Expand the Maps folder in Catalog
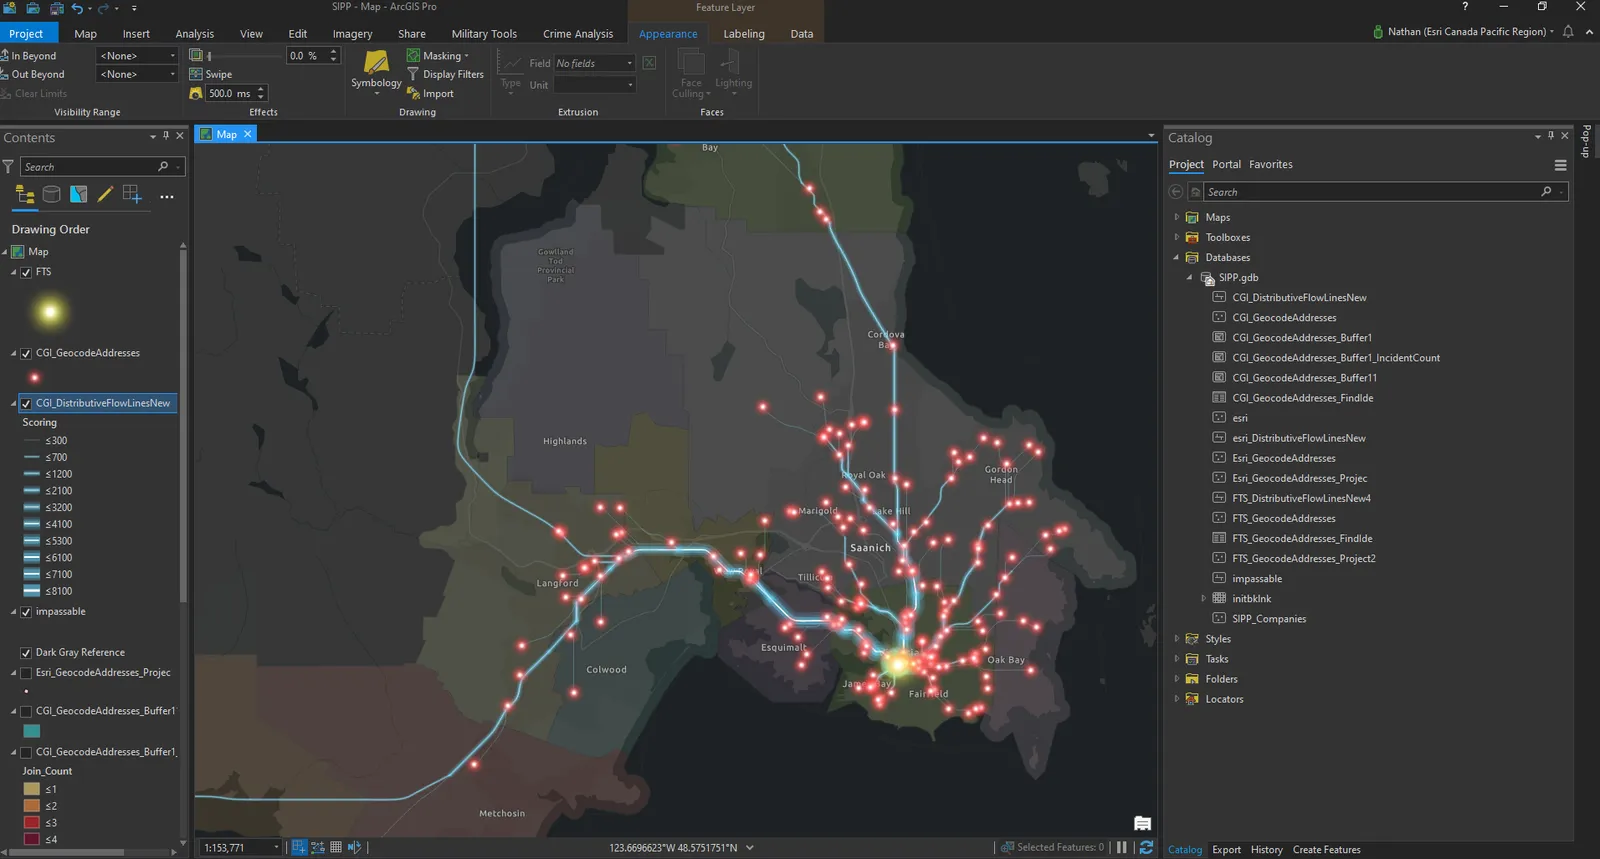Image resolution: width=1600 pixels, height=859 pixels. (1176, 217)
